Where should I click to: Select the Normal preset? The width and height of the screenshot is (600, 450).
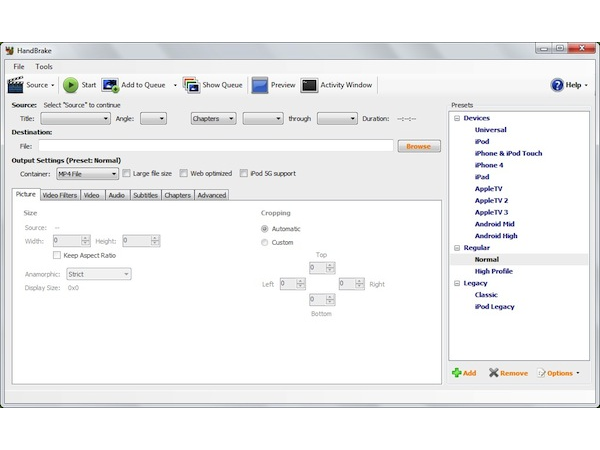[487, 259]
